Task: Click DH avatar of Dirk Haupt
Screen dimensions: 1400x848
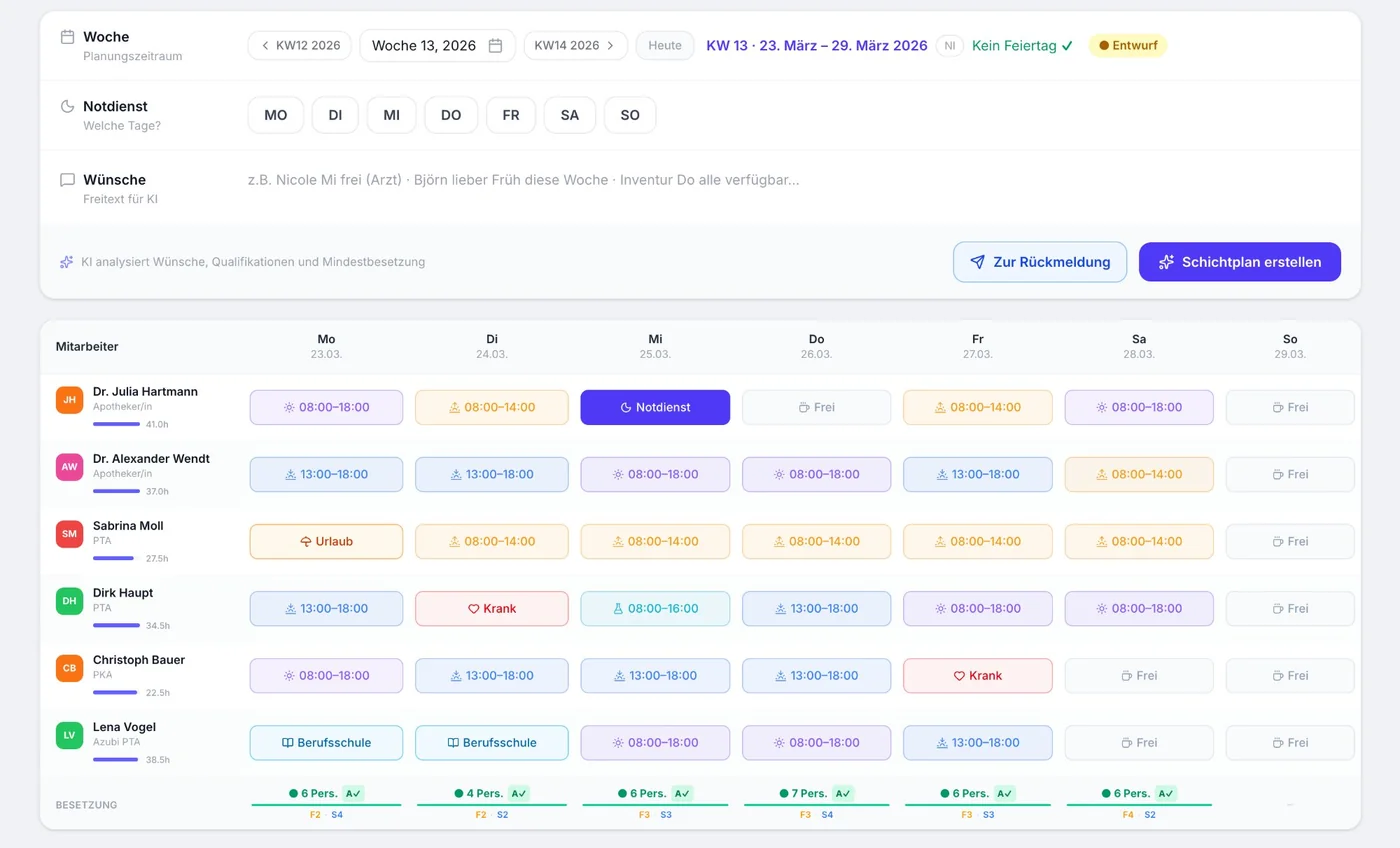Action: (69, 601)
